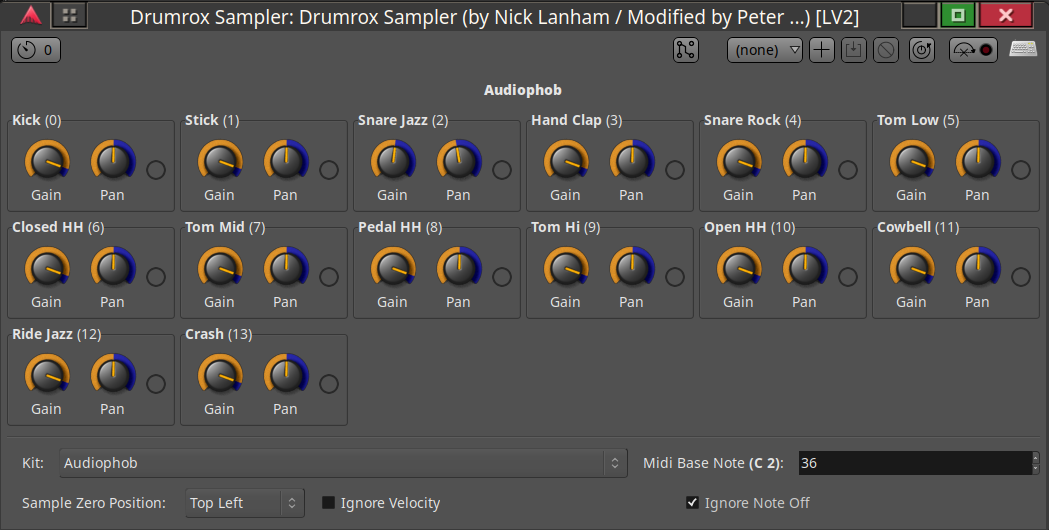1049x530 pixels.
Task: Click the Tom Mid (7) Gain knob
Action: tap(220, 268)
